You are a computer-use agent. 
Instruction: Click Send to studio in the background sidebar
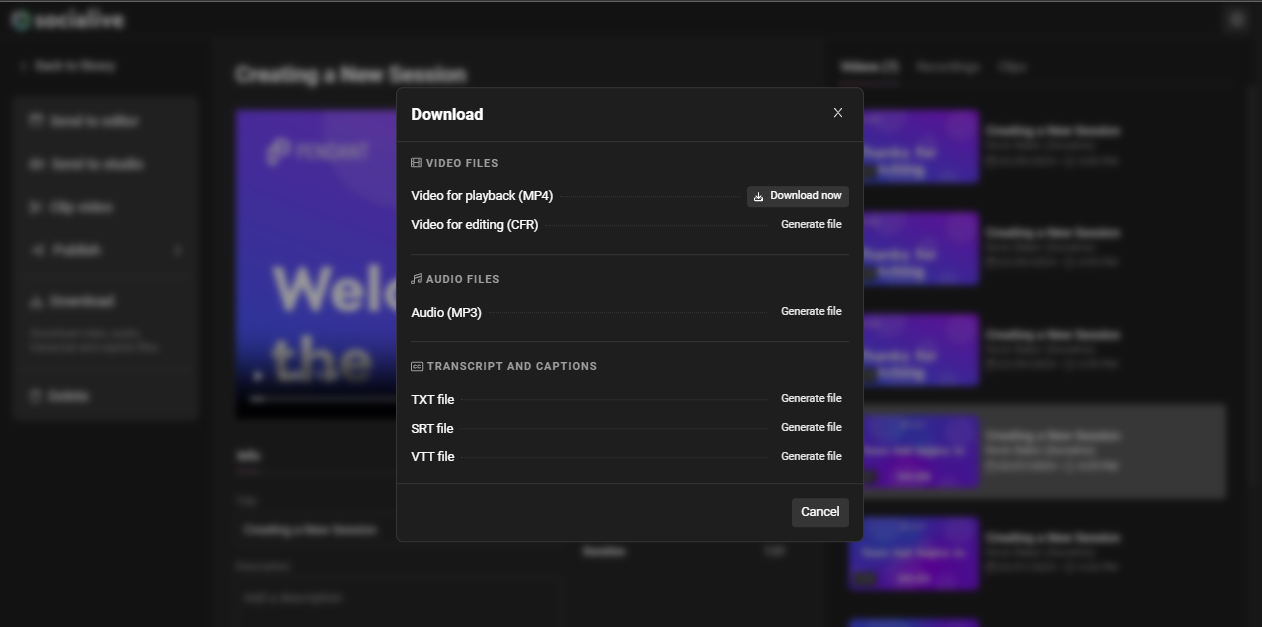click(106, 164)
